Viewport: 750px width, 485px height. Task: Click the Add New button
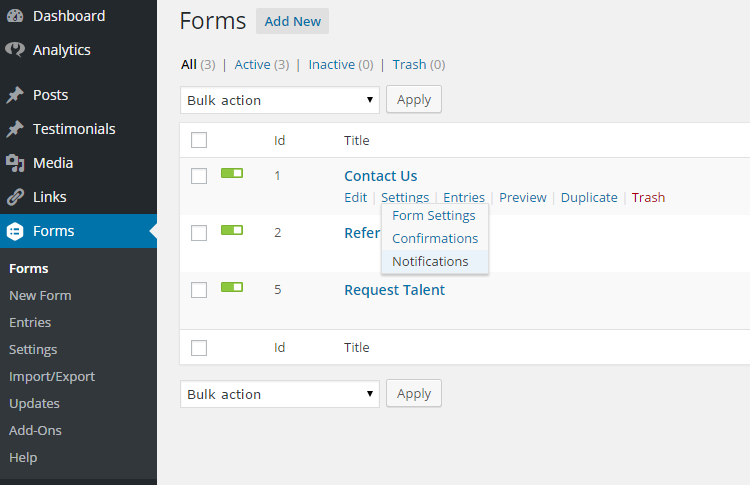click(292, 21)
